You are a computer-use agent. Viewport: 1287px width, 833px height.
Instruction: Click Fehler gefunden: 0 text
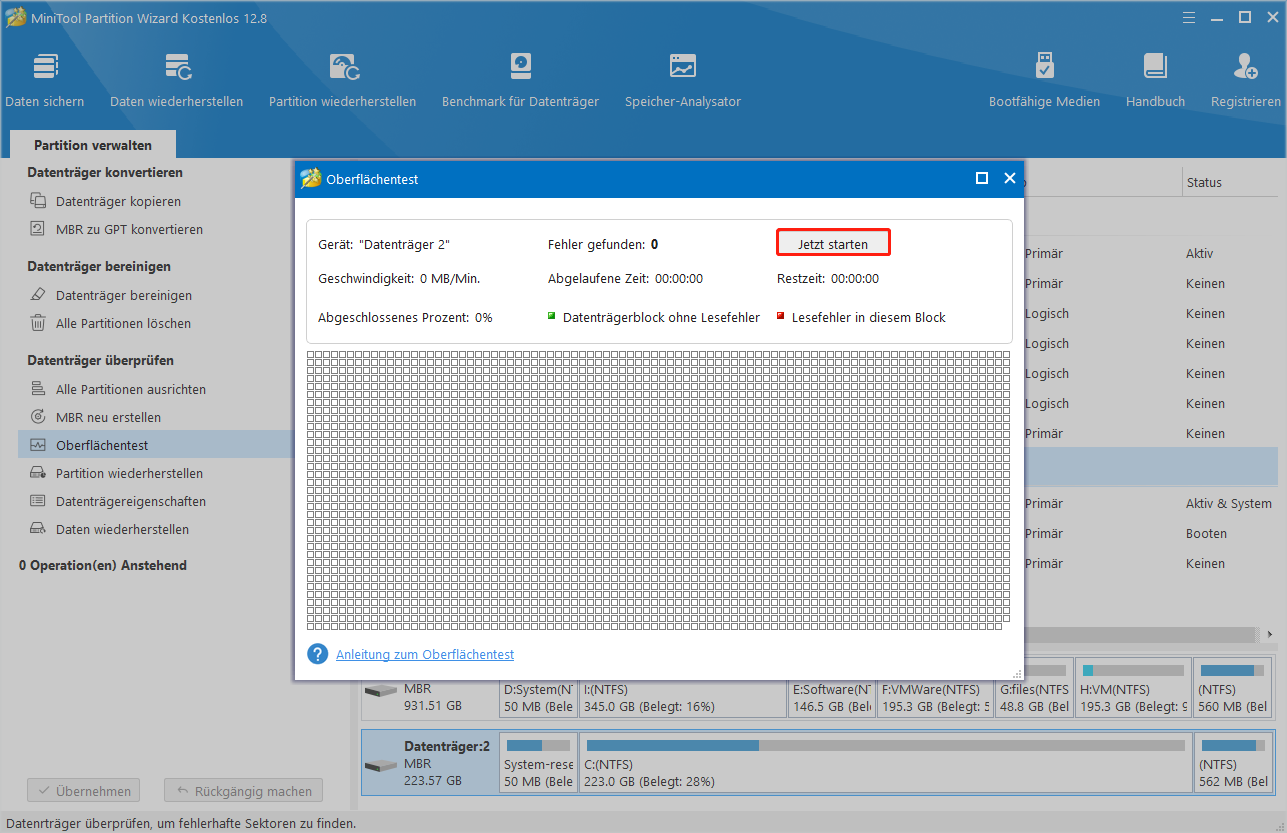[x=603, y=244]
